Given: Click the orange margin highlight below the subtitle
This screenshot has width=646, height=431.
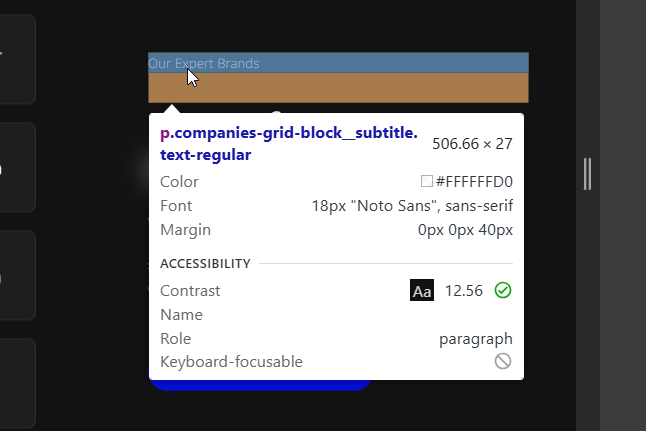Looking at the screenshot, I should pos(338,88).
